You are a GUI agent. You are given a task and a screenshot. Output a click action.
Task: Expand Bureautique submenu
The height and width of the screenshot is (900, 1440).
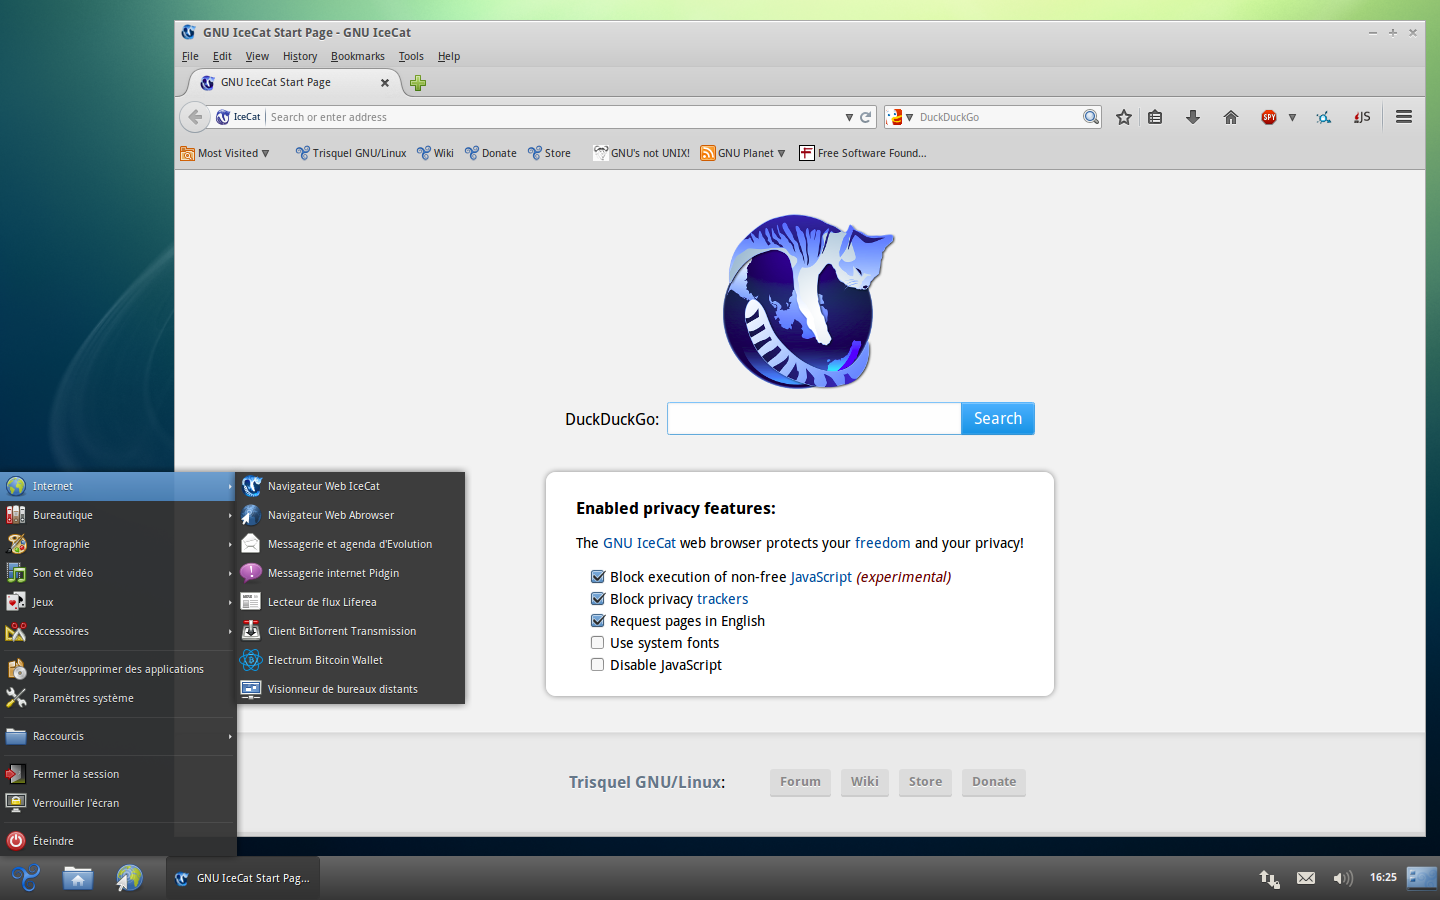point(118,515)
